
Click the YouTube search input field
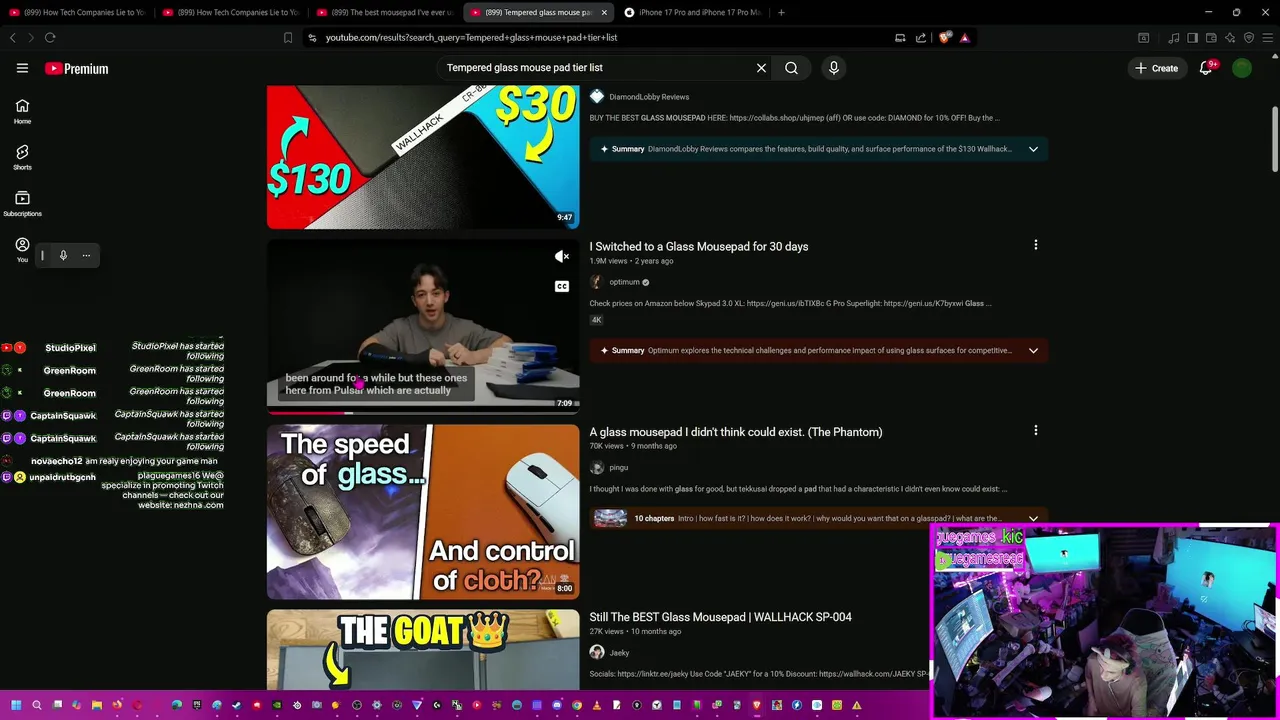point(598,68)
